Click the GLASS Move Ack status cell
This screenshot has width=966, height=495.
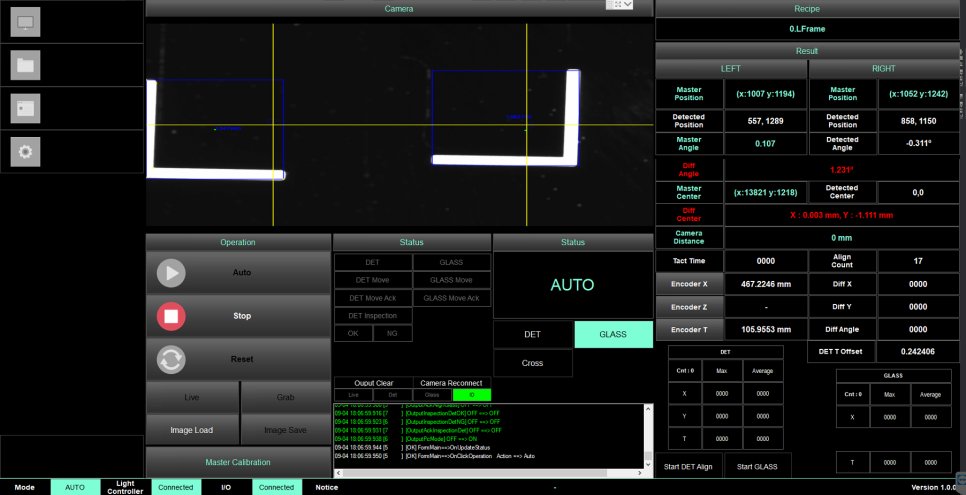pyautogui.click(x=452, y=298)
